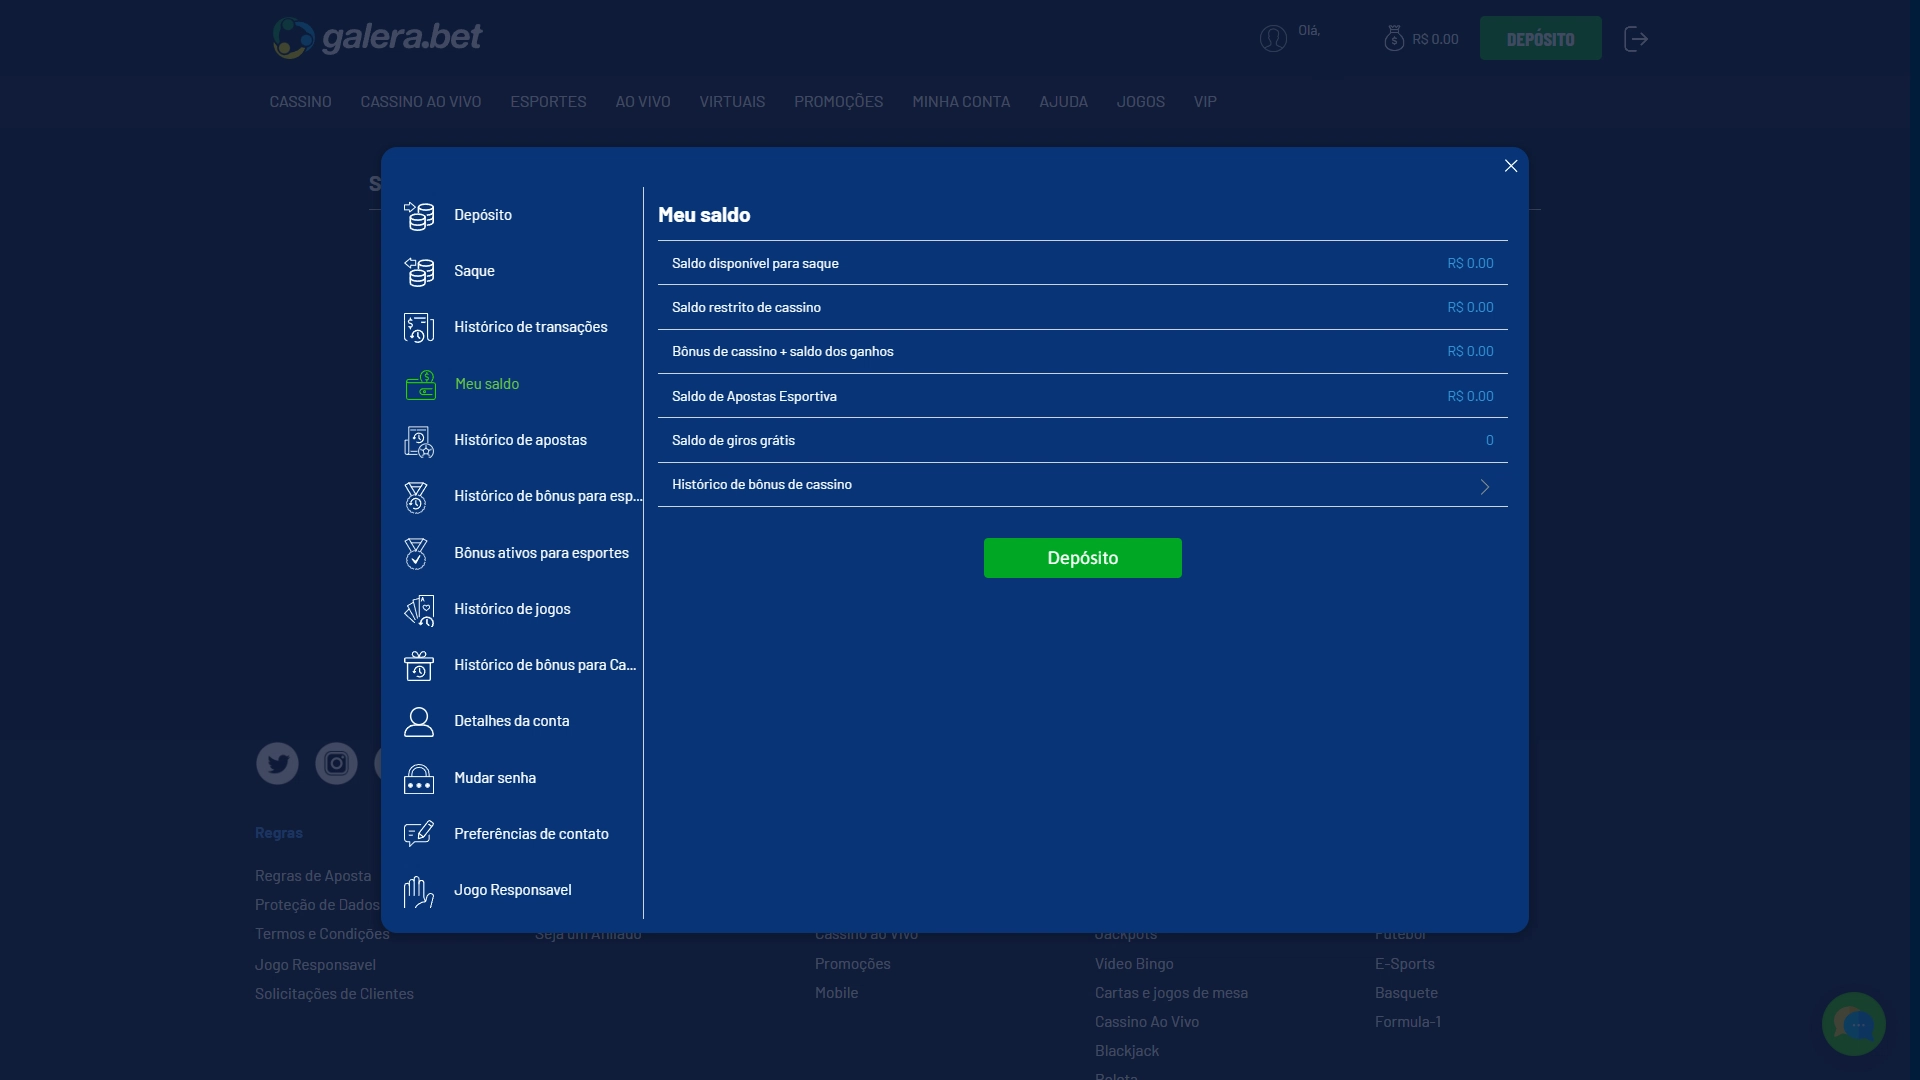Screen dimensions: 1920x1080
Task: Click the green Meu saldo wallet icon
Action: (420, 384)
